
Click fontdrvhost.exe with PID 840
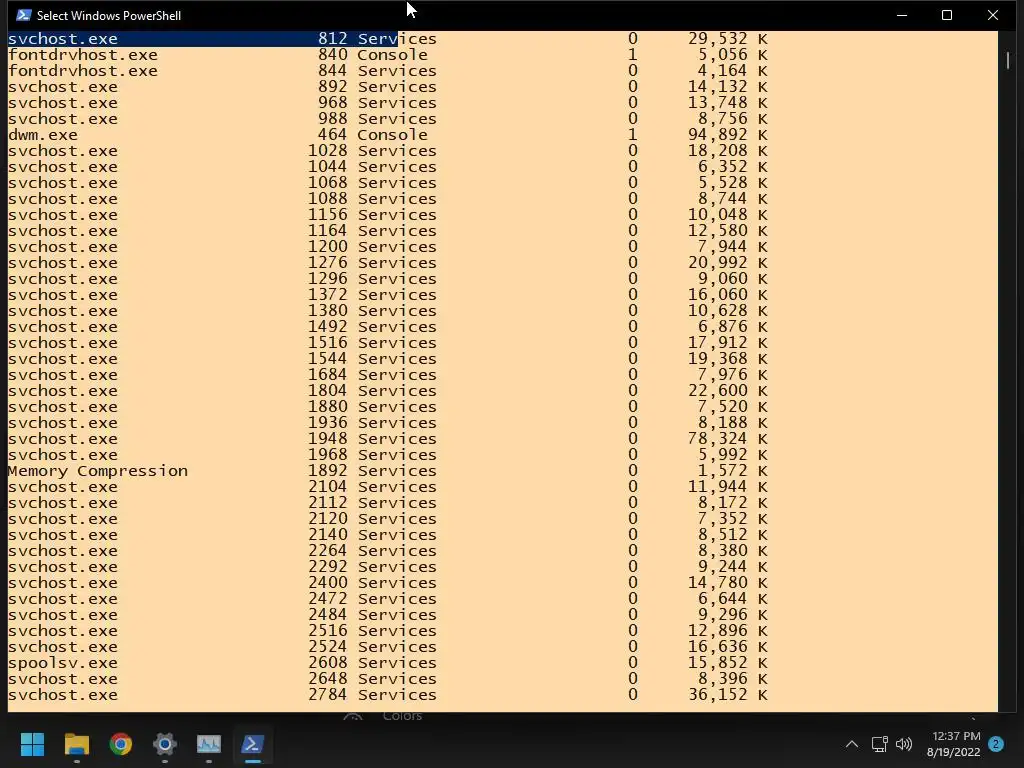[x=83, y=55]
